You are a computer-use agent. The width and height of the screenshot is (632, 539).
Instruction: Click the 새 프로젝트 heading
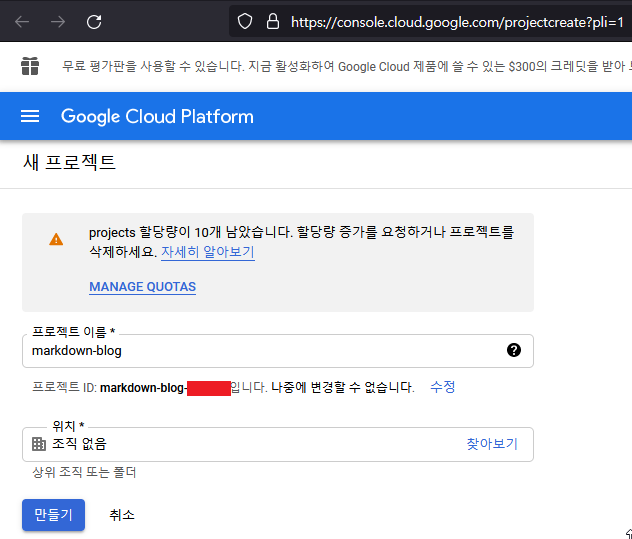pyautogui.click(x=69, y=162)
